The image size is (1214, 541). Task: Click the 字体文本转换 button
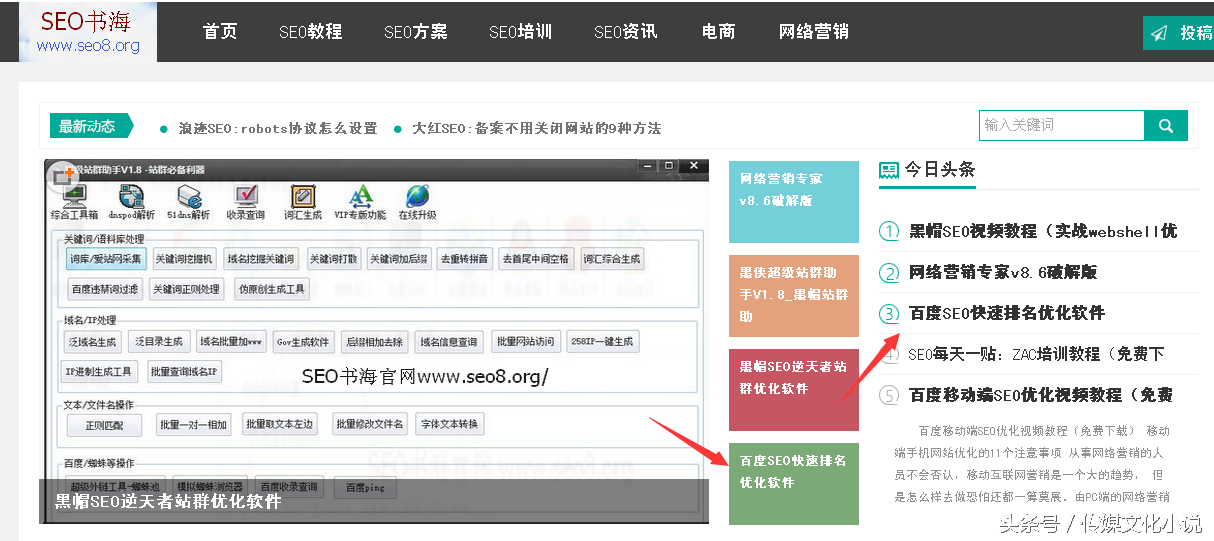(x=449, y=425)
